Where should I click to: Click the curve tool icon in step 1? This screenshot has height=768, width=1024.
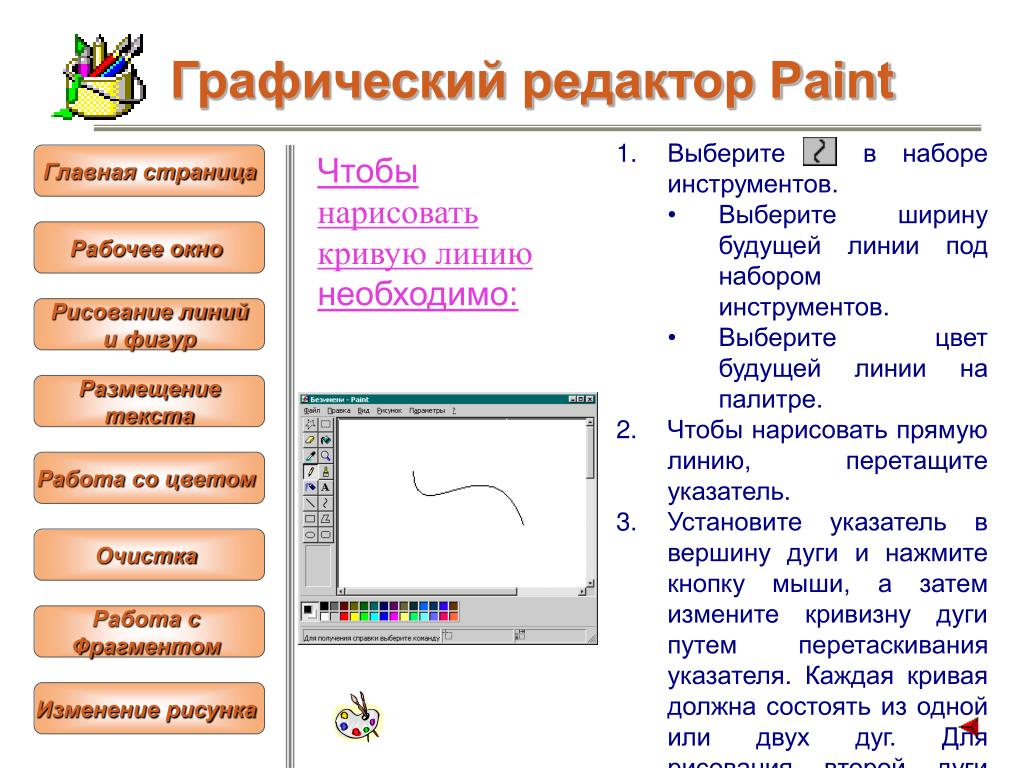click(820, 152)
